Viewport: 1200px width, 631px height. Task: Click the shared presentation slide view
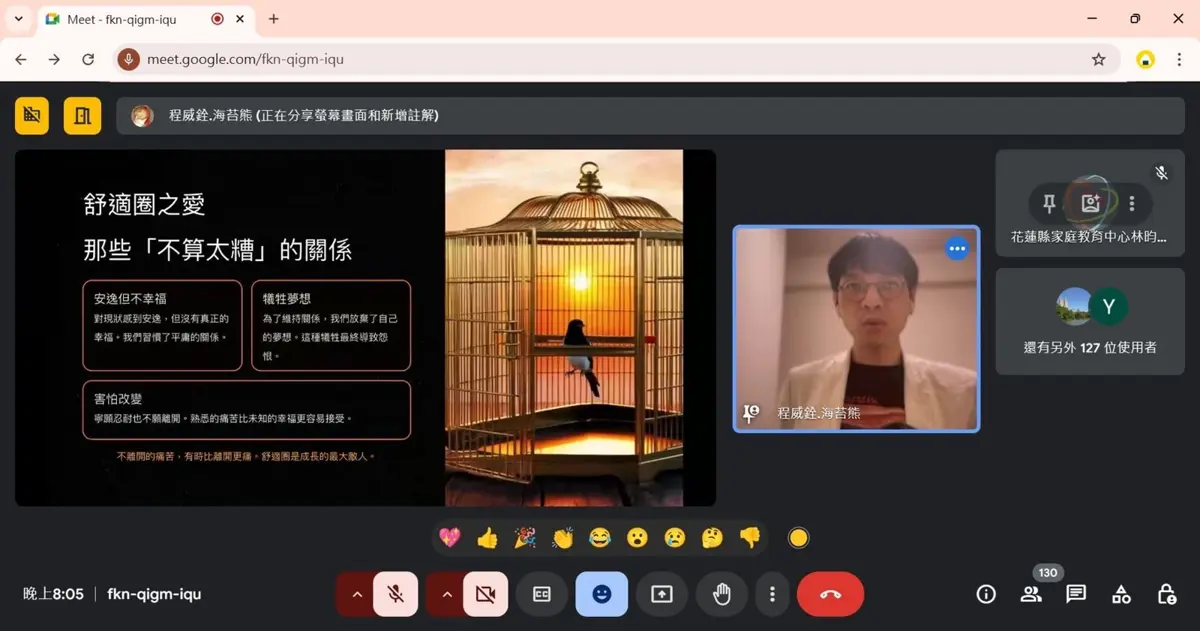pos(365,327)
